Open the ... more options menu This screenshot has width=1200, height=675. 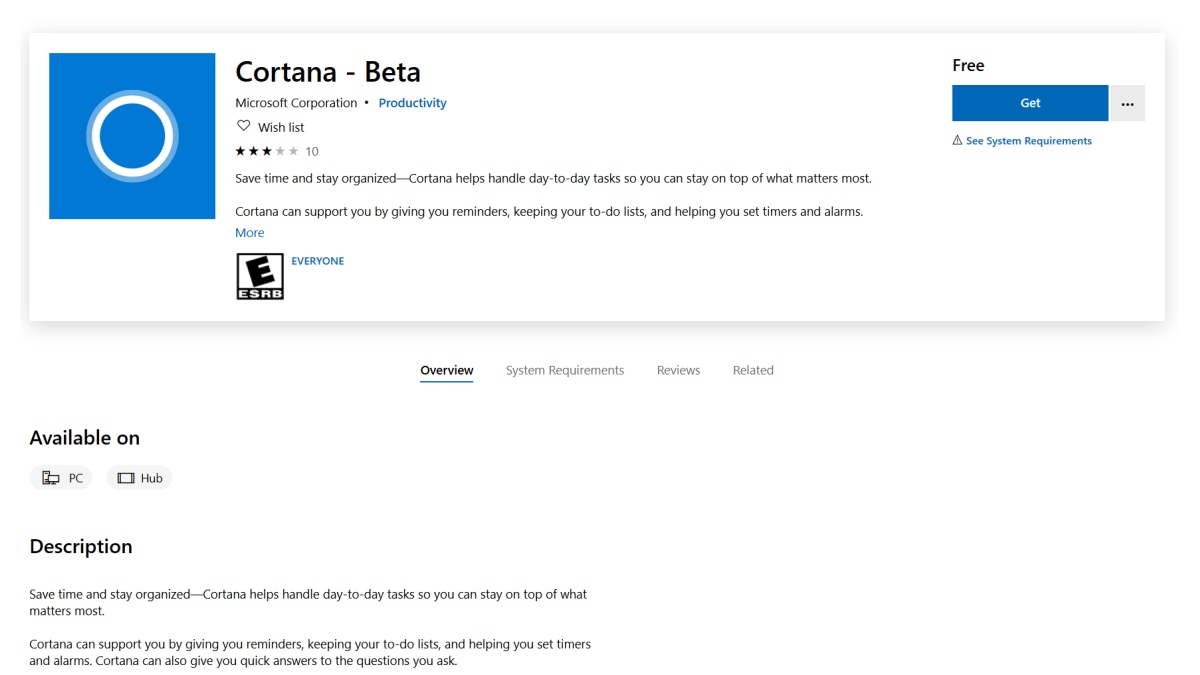coord(1127,102)
